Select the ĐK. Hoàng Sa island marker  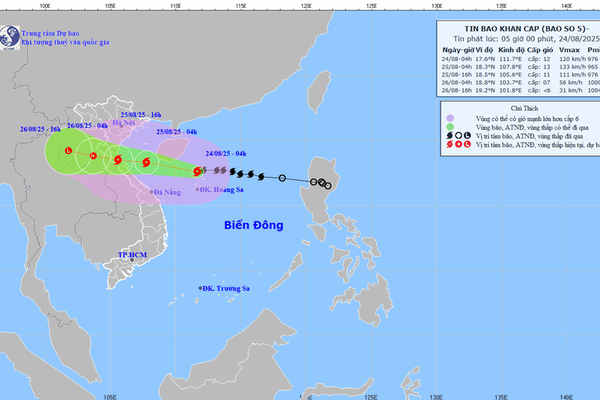point(197,189)
